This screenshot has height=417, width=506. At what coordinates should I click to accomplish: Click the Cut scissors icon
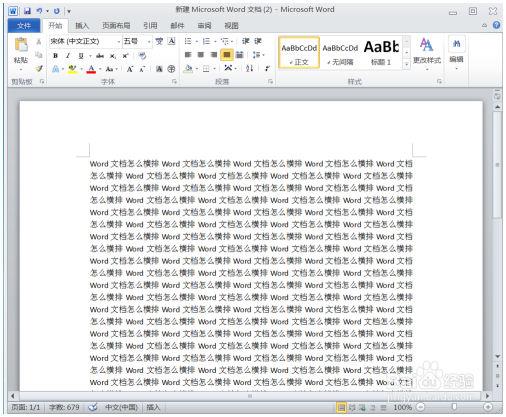[x=39, y=42]
